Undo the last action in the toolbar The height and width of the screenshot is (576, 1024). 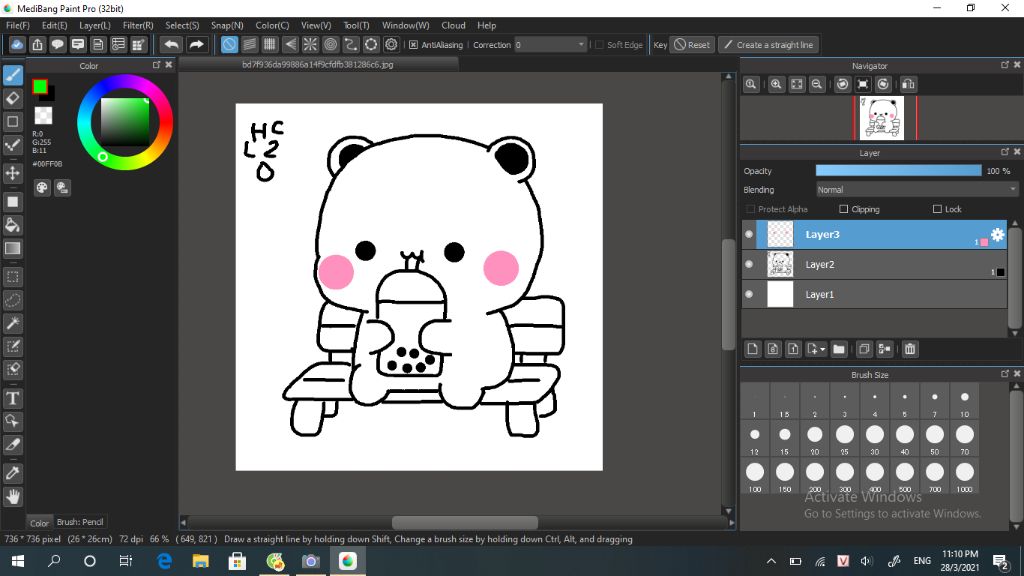[172, 44]
